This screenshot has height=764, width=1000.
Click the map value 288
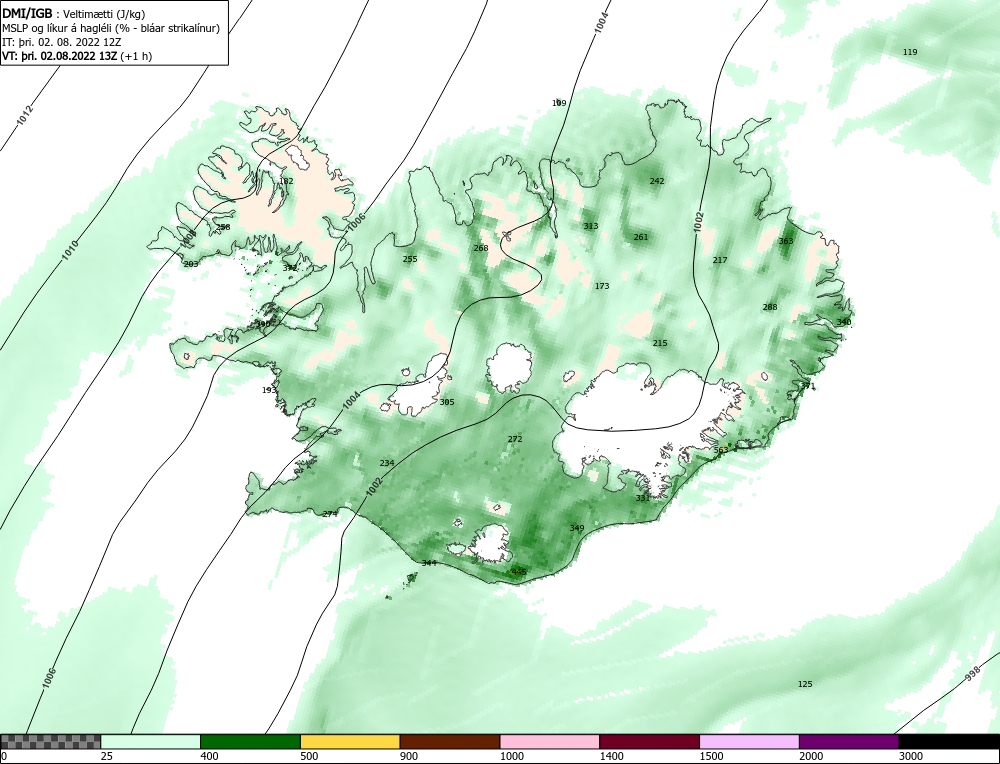tap(770, 307)
